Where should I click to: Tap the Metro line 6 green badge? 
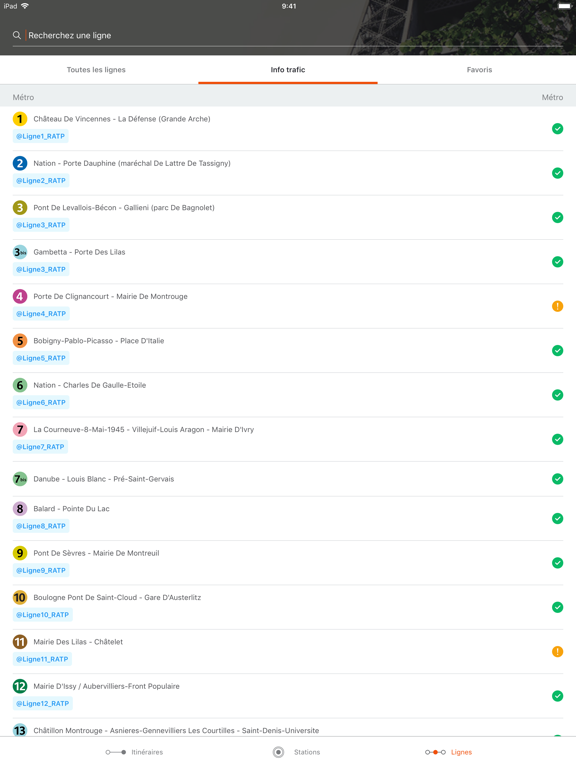20,385
